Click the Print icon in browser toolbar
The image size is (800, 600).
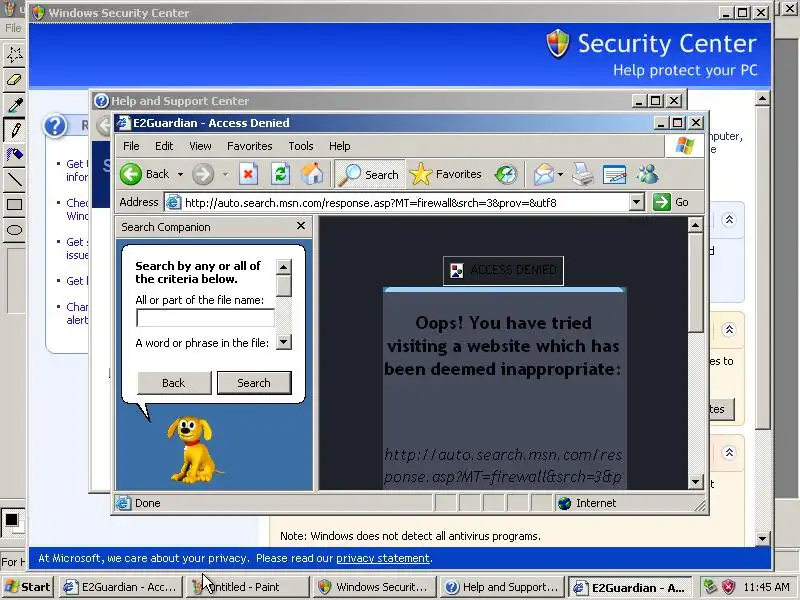pos(583,174)
